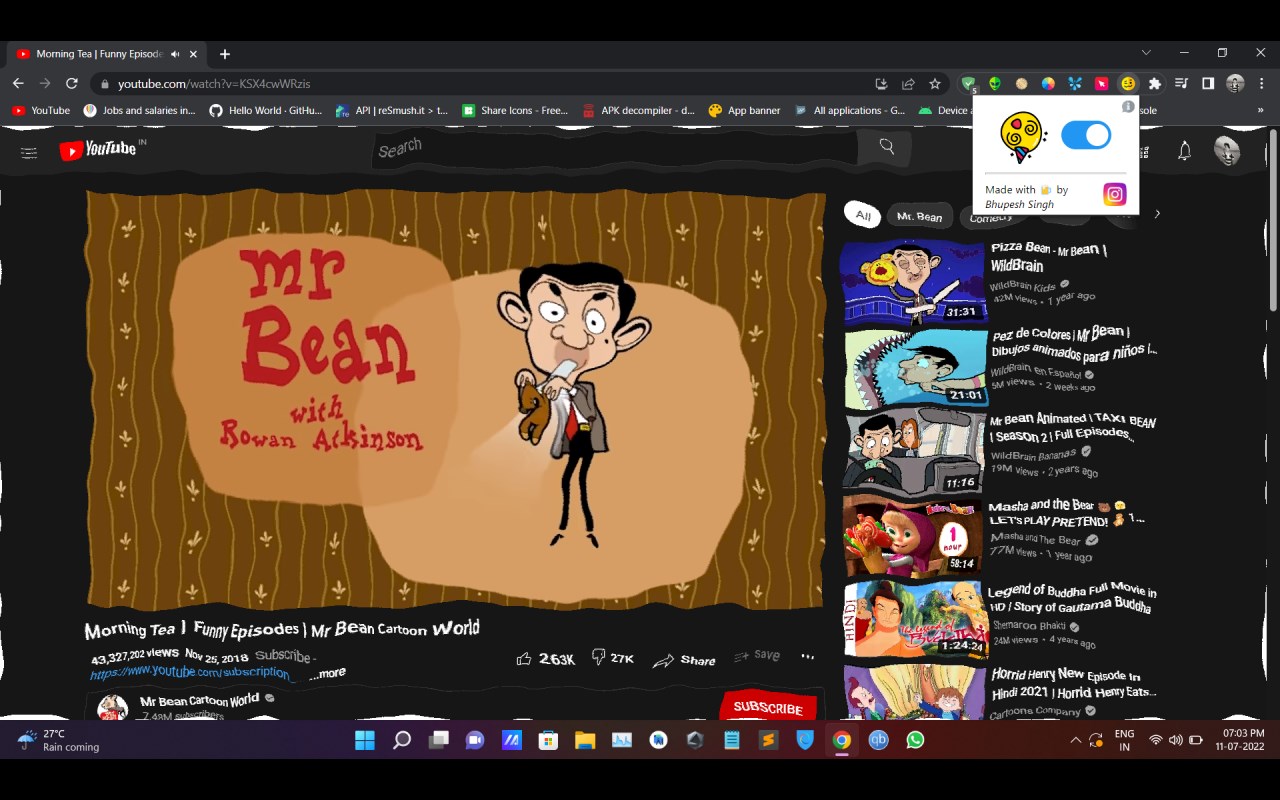Image resolution: width=1280 pixels, height=800 pixels.
Task: Open the youtube.com/subscription link in the description
Action: (x=190, y=672)
